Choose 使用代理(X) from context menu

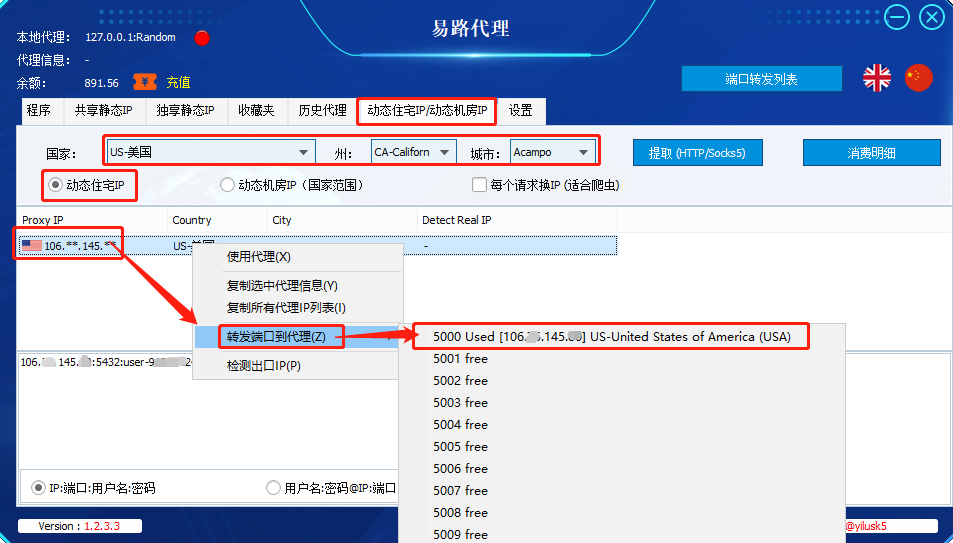(x=298, y=257)
